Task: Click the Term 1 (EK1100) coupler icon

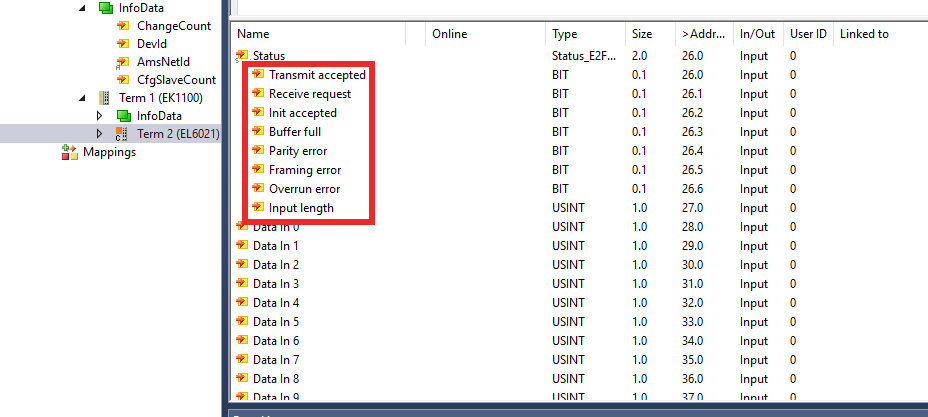Action: click(x=105, y=98)
